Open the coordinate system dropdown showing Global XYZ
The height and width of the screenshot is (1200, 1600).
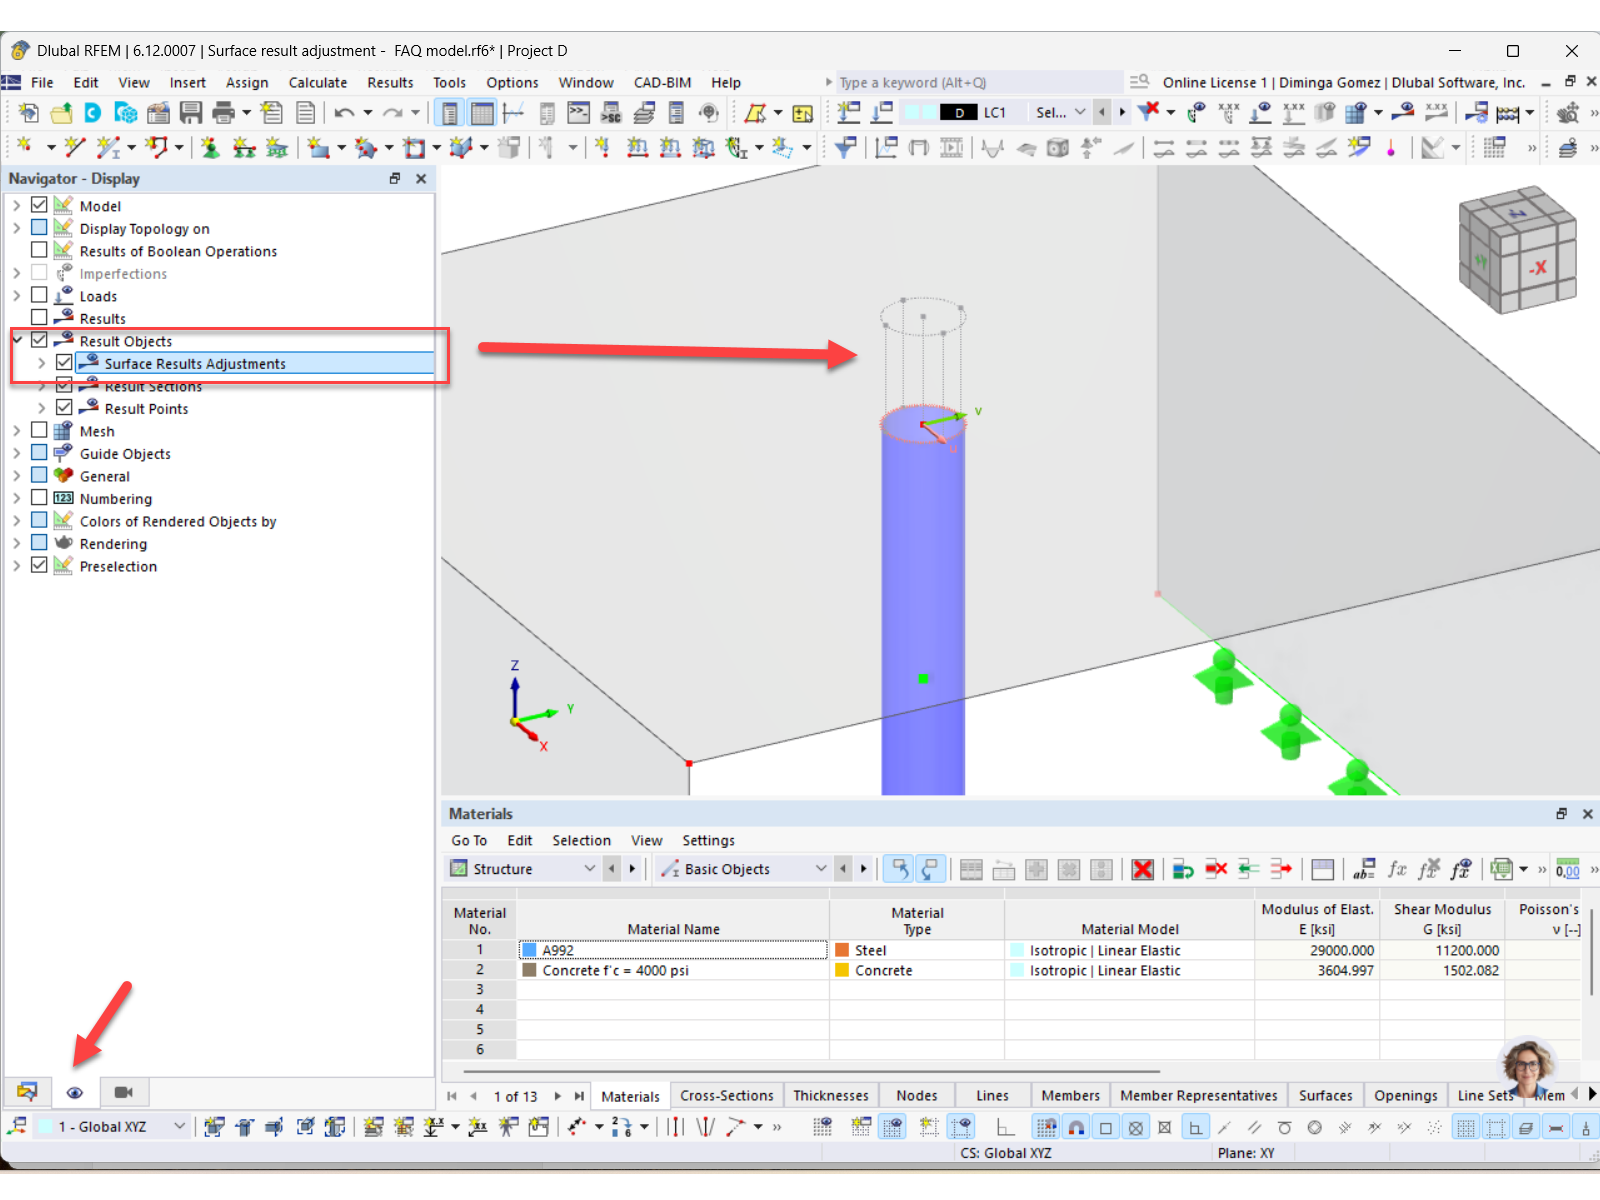click(178, 1126)
